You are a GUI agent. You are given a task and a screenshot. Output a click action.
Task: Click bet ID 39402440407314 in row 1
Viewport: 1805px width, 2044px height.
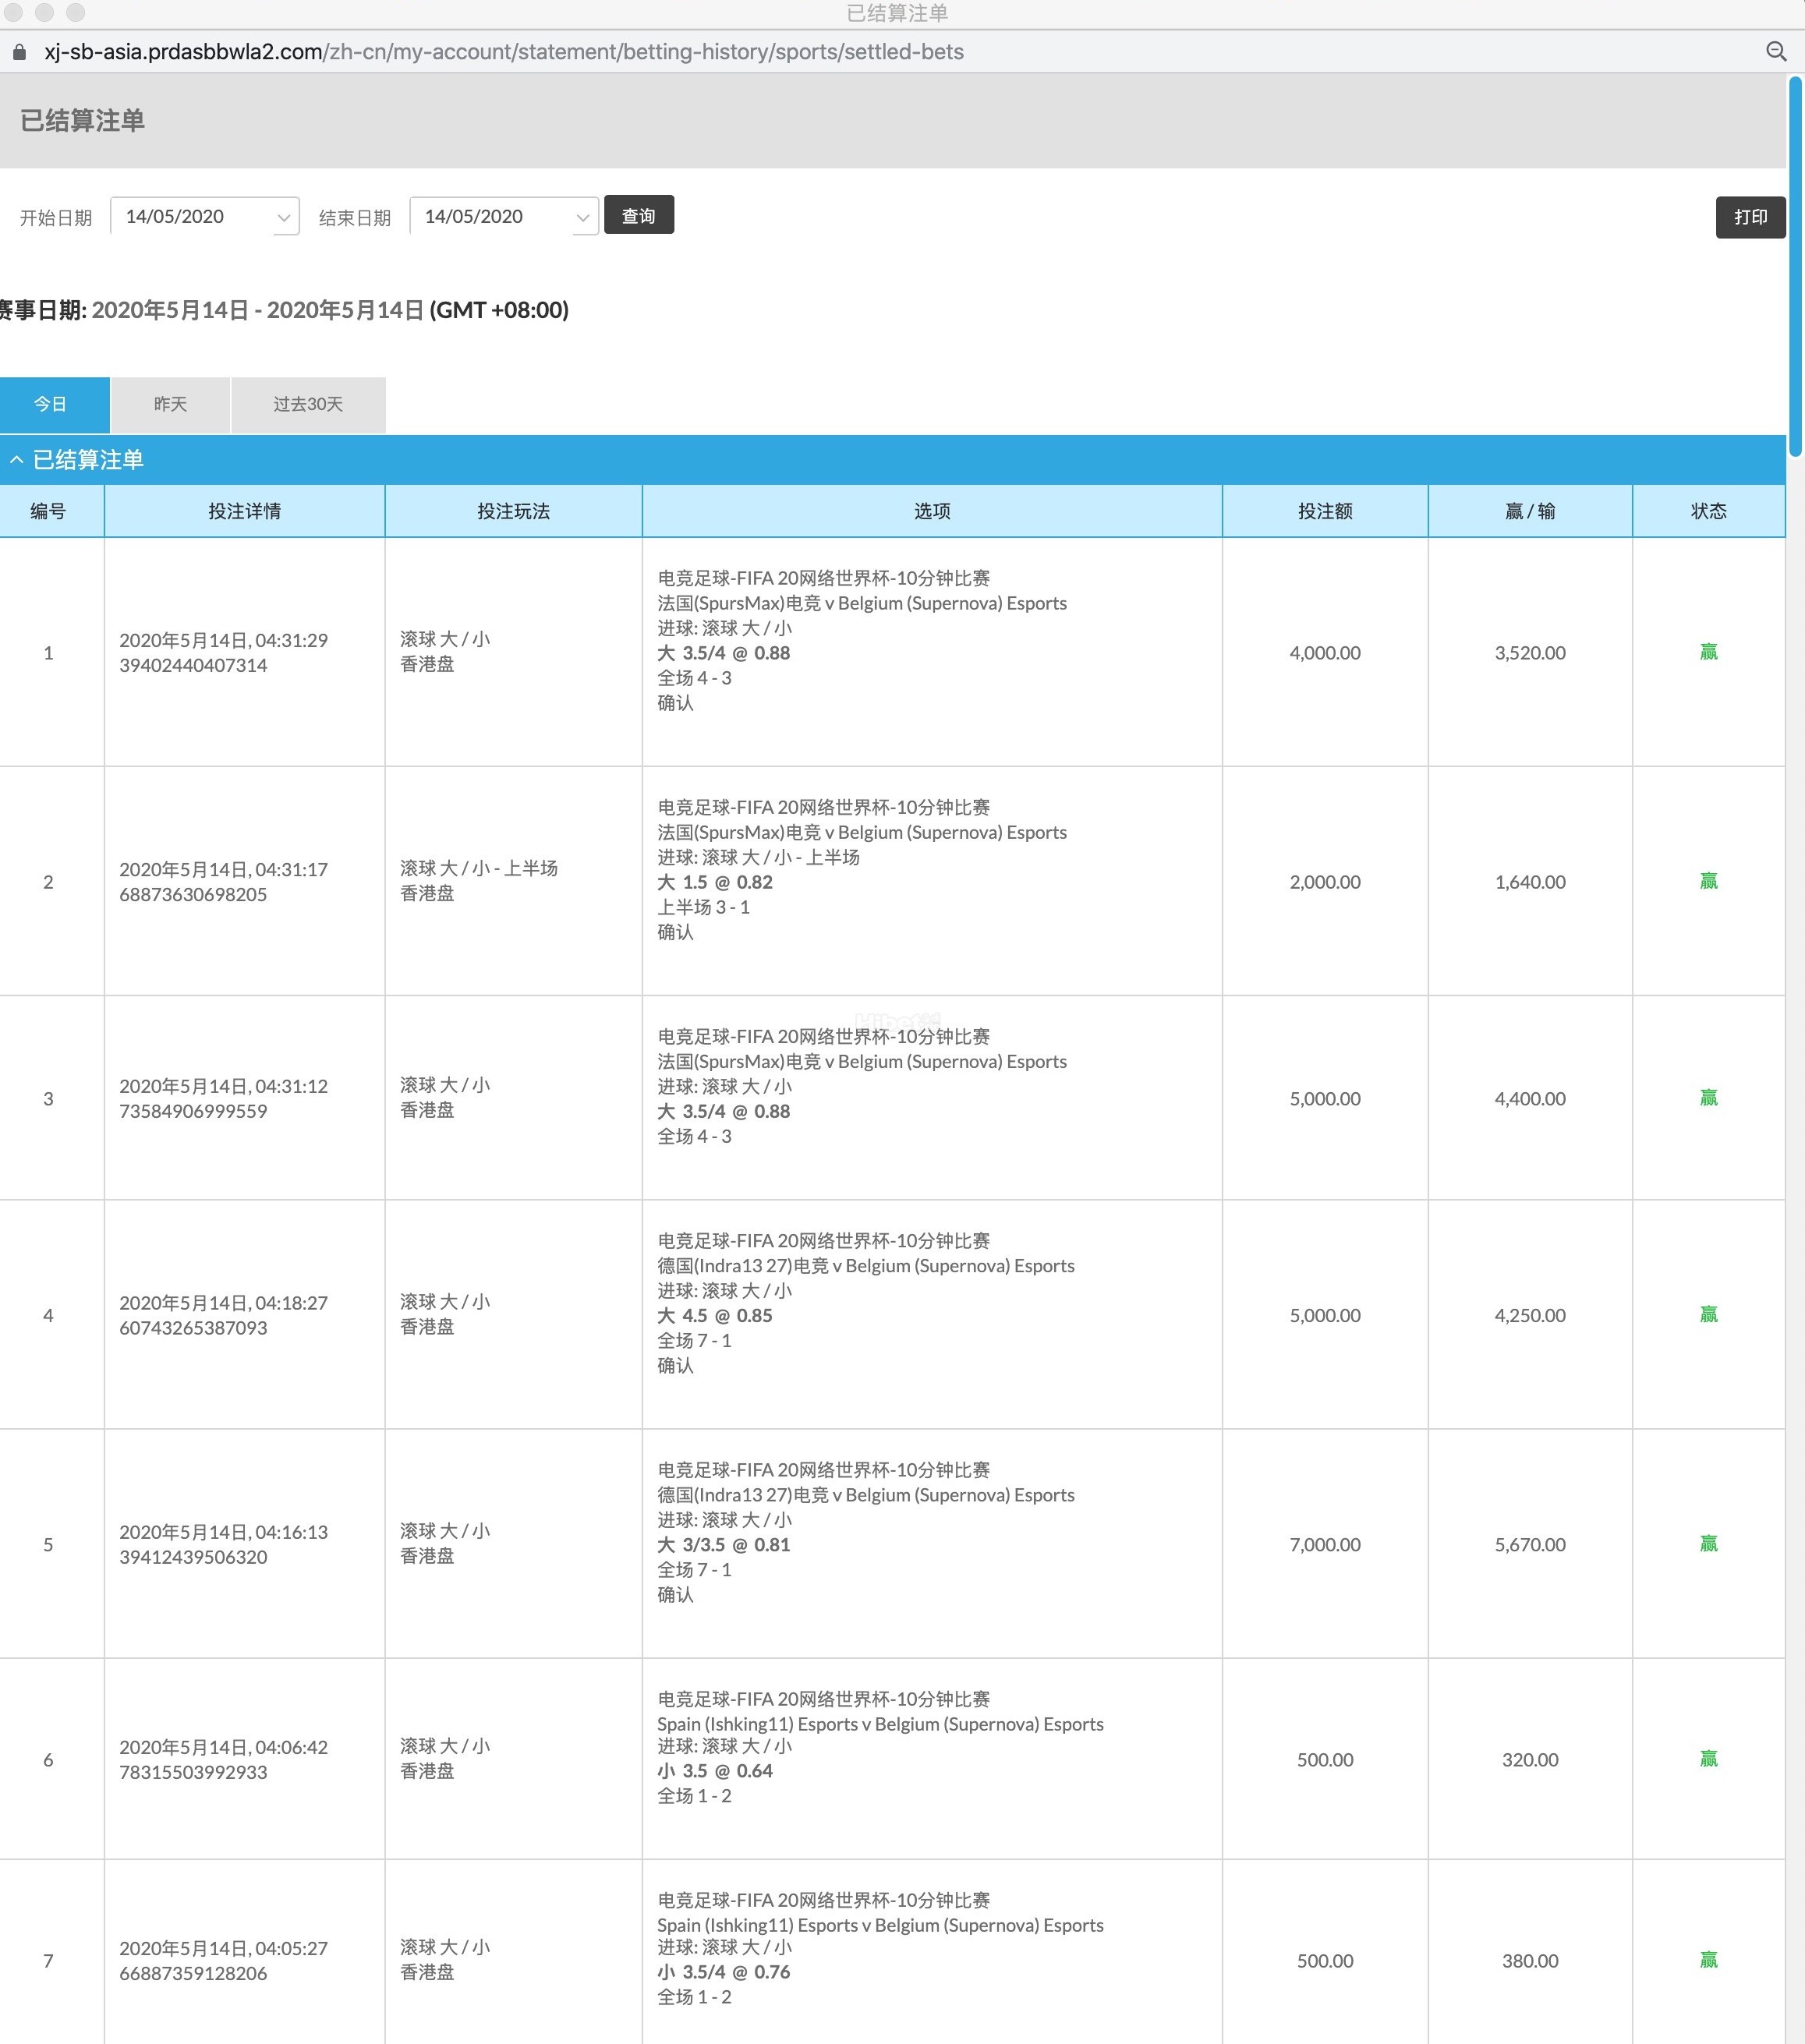[x=193, y=665]
